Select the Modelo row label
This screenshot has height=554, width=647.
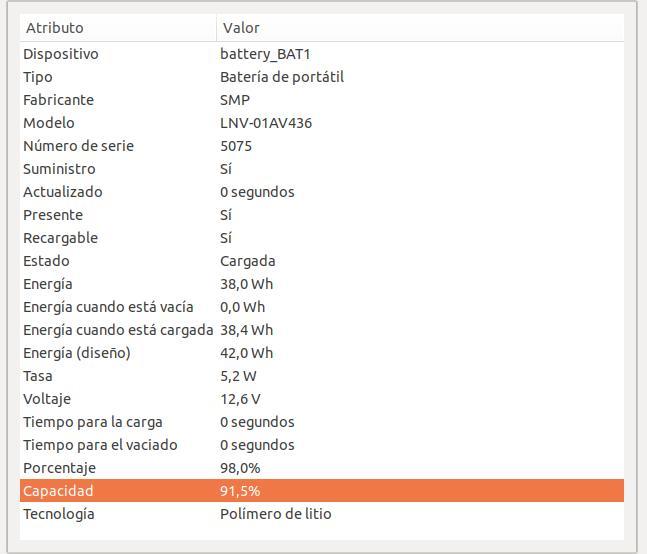point(49,123)
